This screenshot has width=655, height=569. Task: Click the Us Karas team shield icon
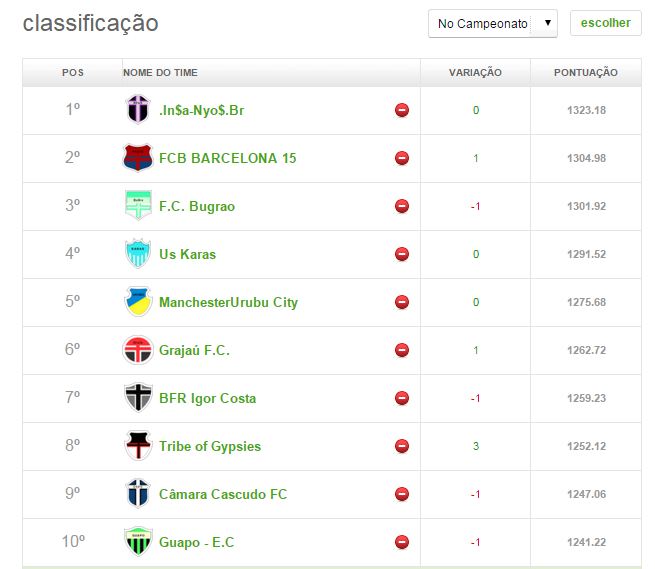tap(137, 254)
